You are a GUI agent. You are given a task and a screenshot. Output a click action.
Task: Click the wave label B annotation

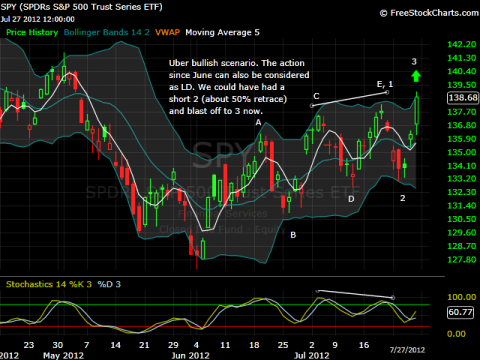(293, 235)
